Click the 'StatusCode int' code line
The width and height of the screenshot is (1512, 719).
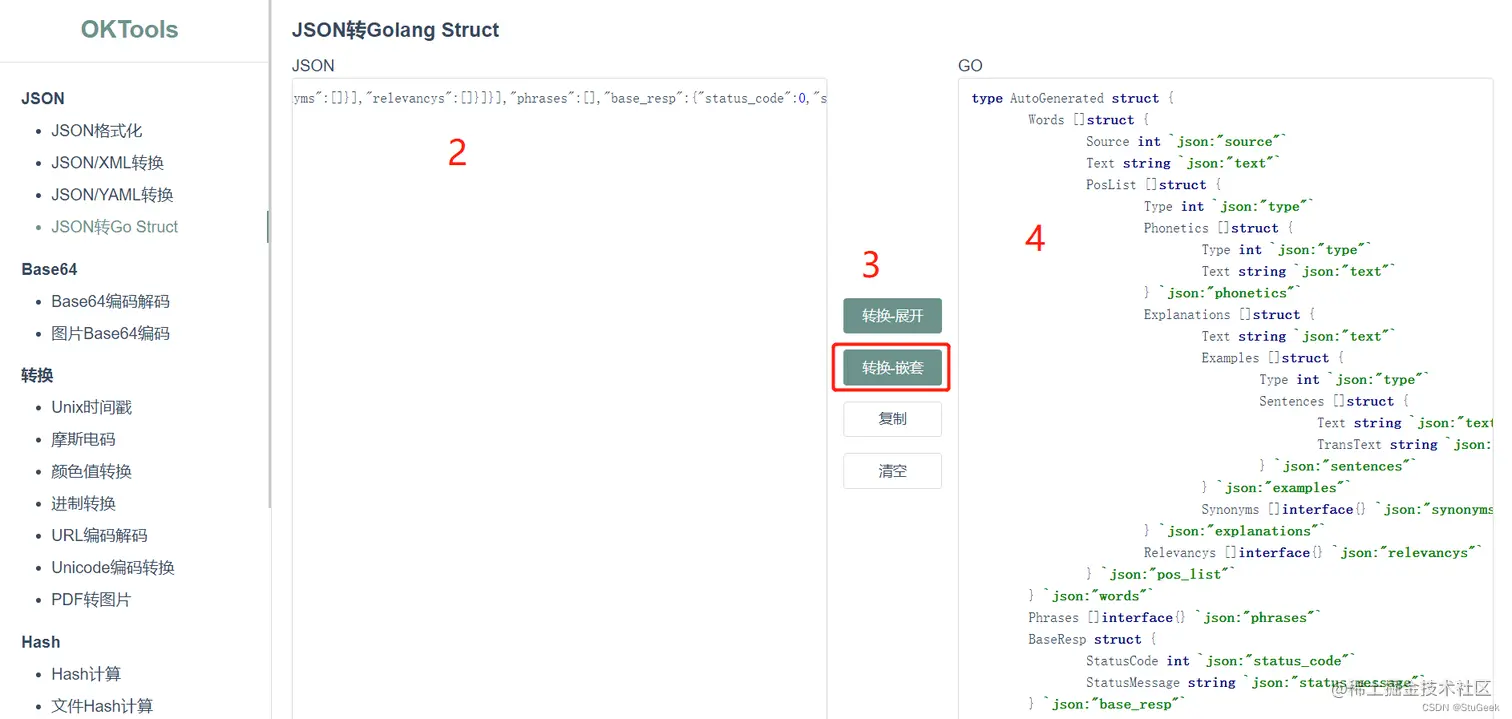1222,661
